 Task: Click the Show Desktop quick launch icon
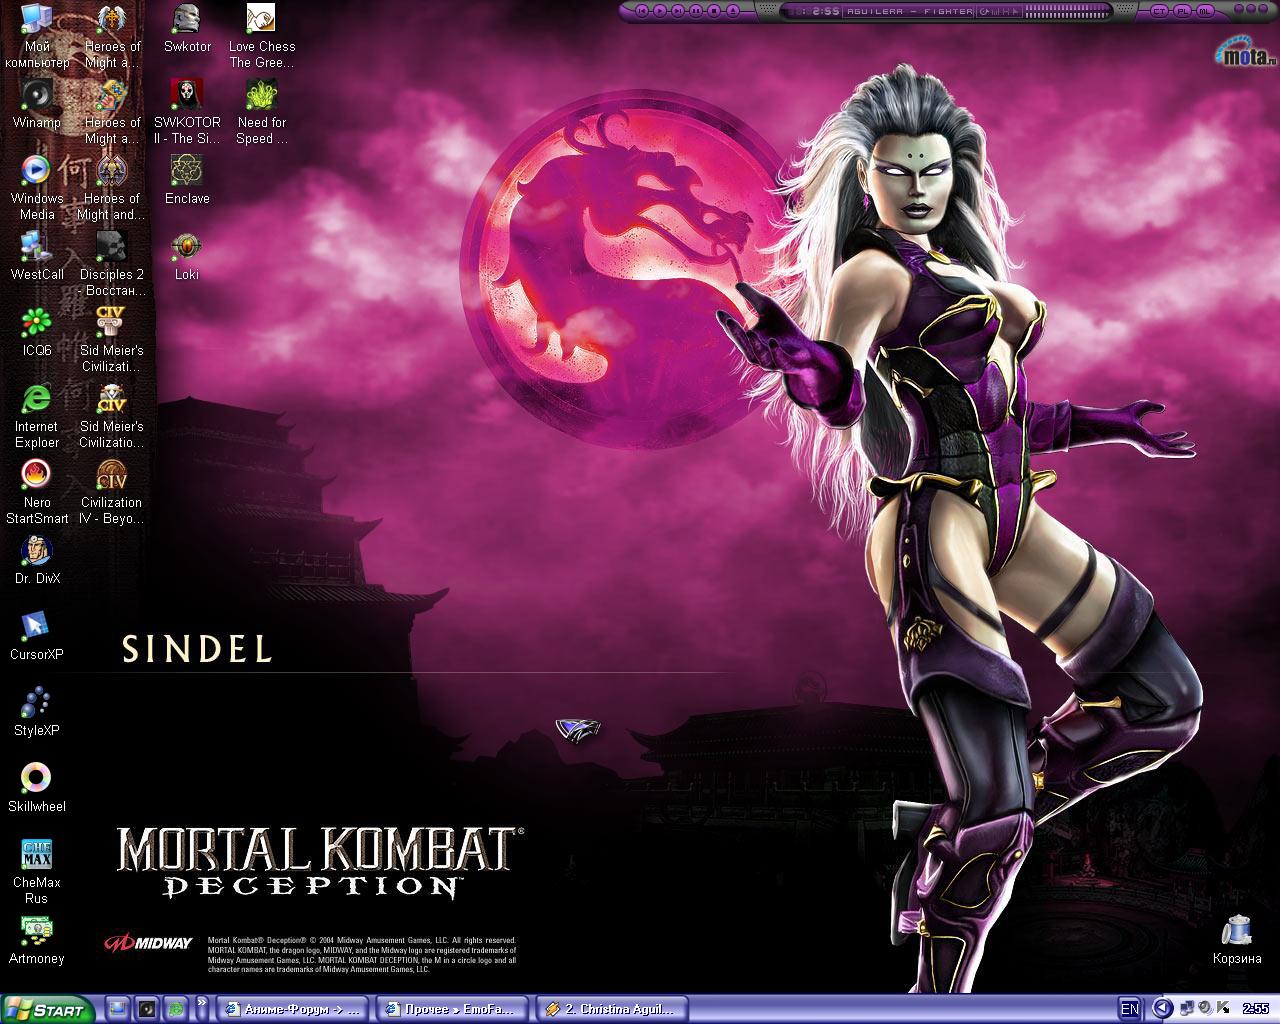117,1009
